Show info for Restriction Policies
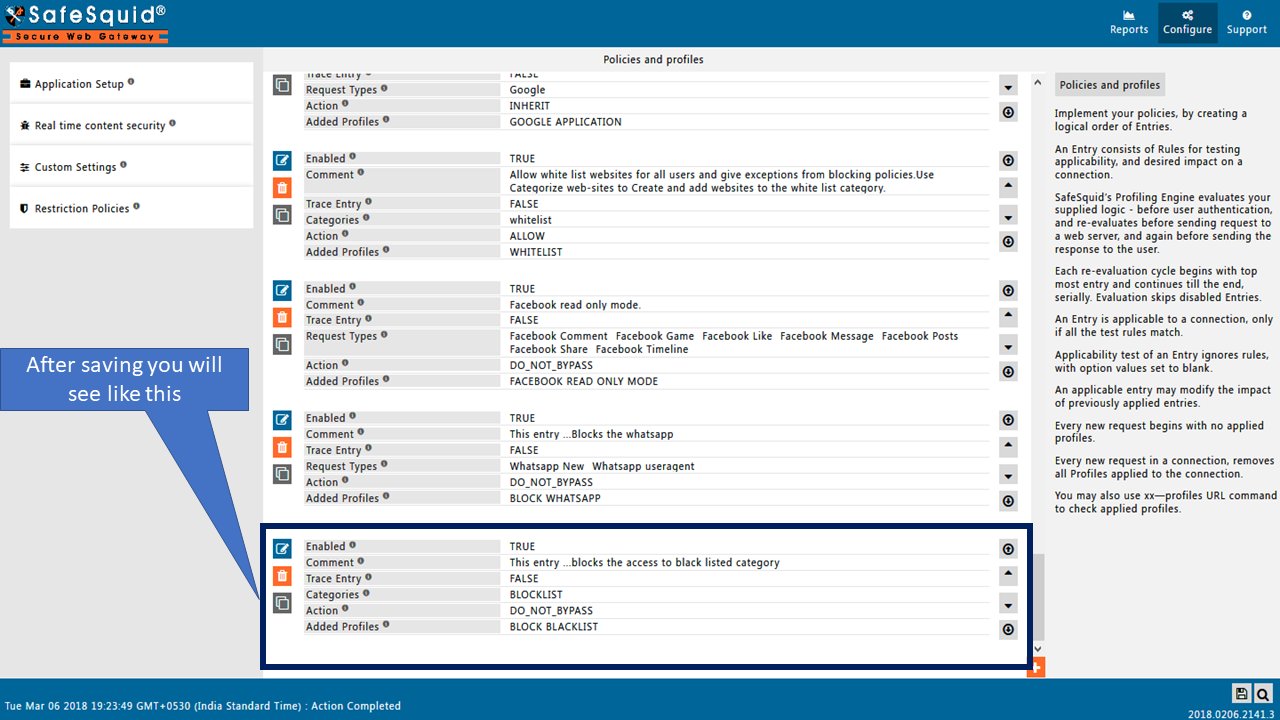Image resolution: width=1280 pixels, height=720 pixels. click(136, 206)
